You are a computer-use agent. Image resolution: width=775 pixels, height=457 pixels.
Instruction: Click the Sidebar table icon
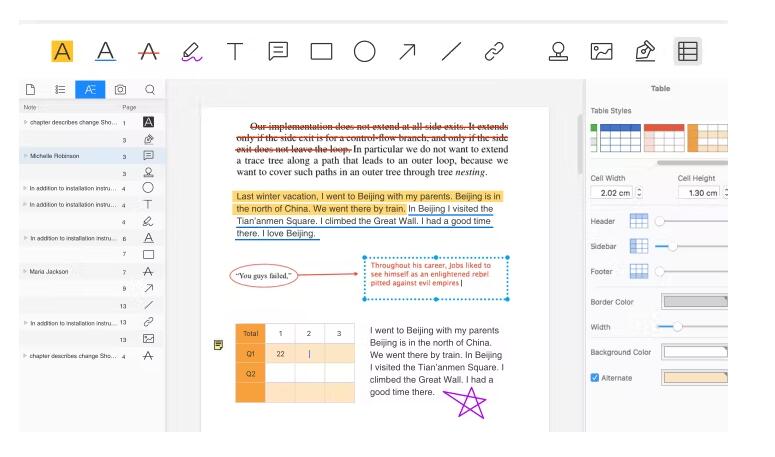click(x=639, y=246)
